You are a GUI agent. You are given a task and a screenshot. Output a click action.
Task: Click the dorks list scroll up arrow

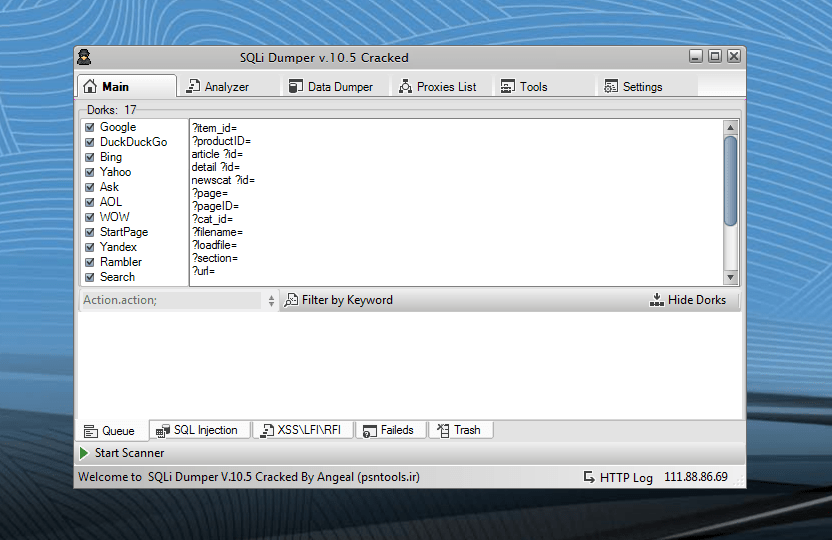[x=731, y=127]
